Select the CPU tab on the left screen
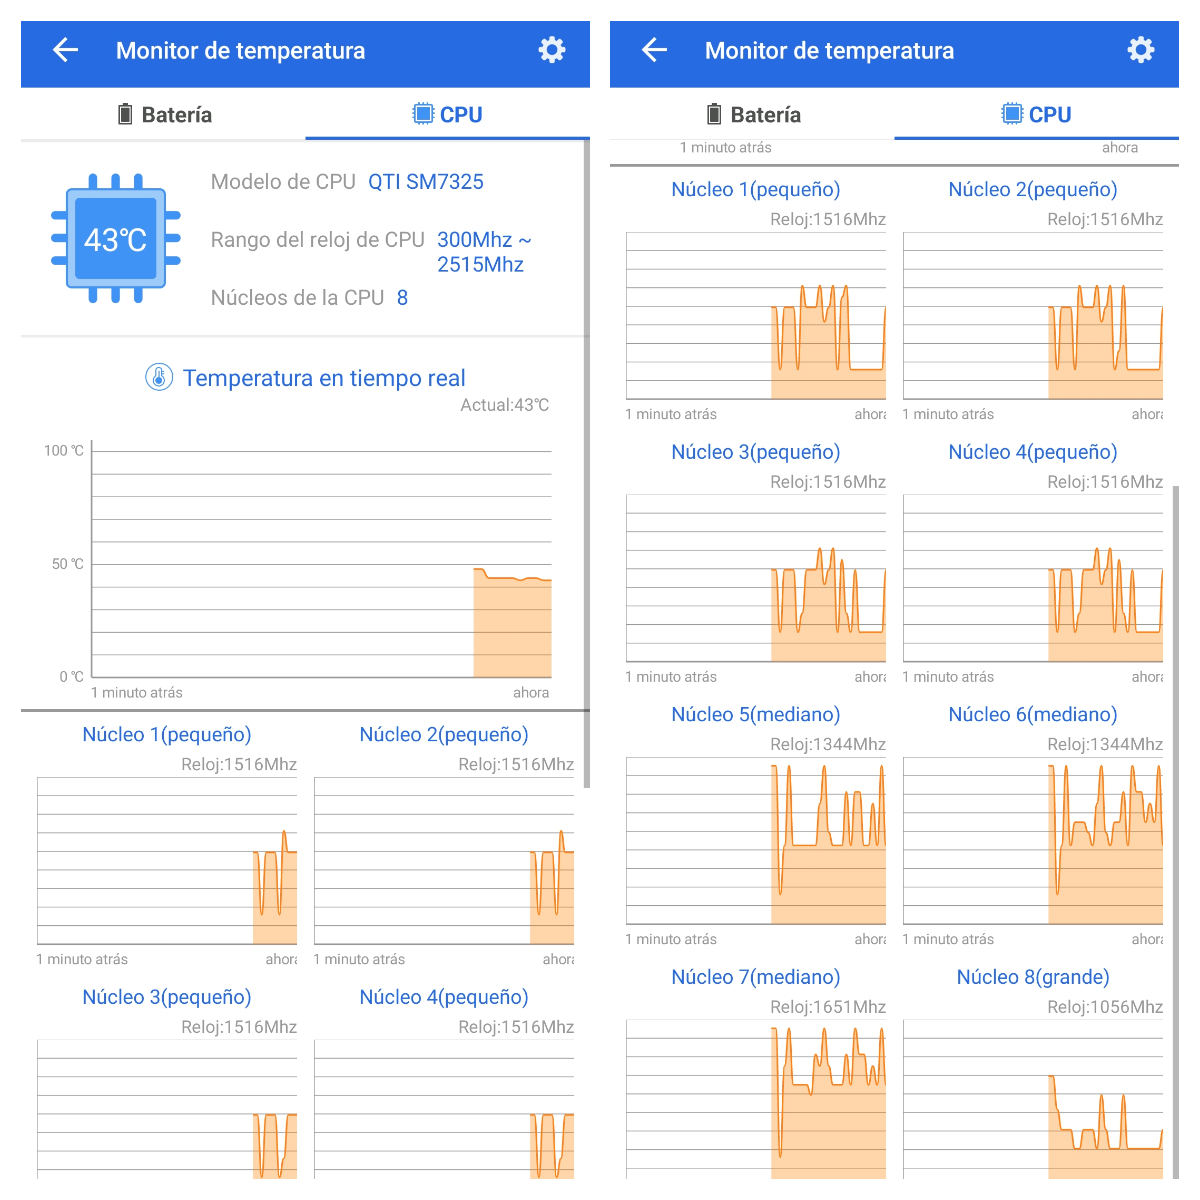This screenshot has width=1200, height=1200. click(x=447, y=115)
